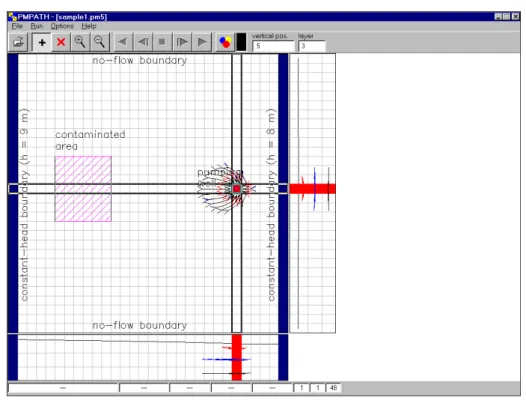Click the 'contaminated area' label
Viewport: 526px width, 400px height.
[90, 140]
